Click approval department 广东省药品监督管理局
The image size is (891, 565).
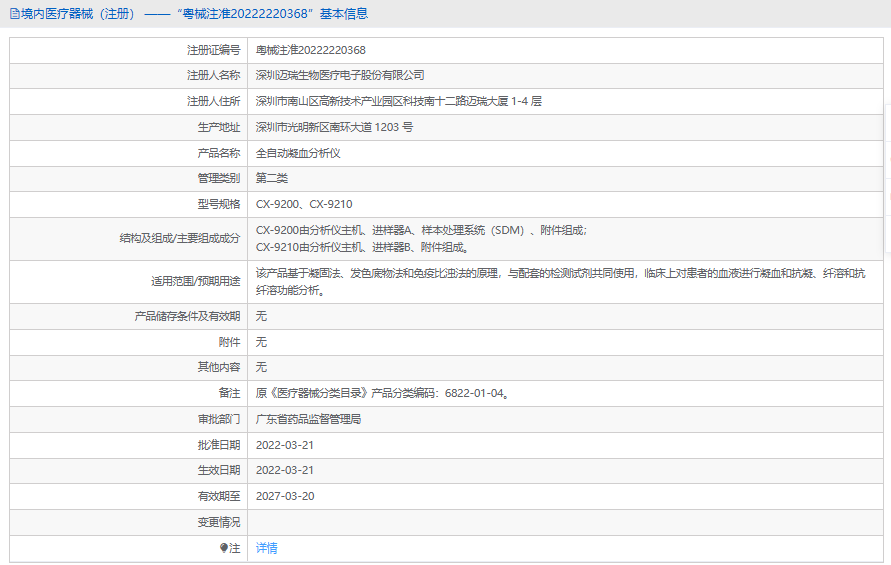308,419
